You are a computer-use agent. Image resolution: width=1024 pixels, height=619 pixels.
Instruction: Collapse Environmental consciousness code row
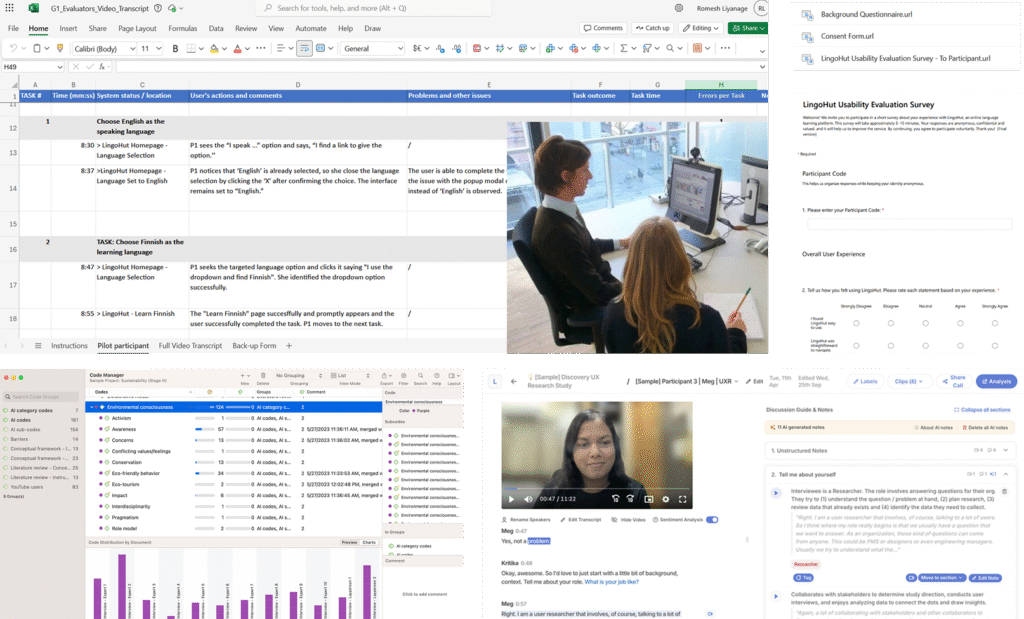[93, 407]
